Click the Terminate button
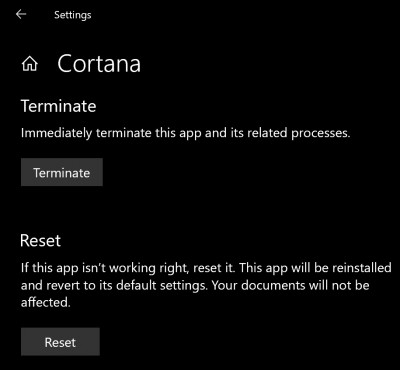The height and width of the screenshot is (370, 400). click(x=62, y=172)
